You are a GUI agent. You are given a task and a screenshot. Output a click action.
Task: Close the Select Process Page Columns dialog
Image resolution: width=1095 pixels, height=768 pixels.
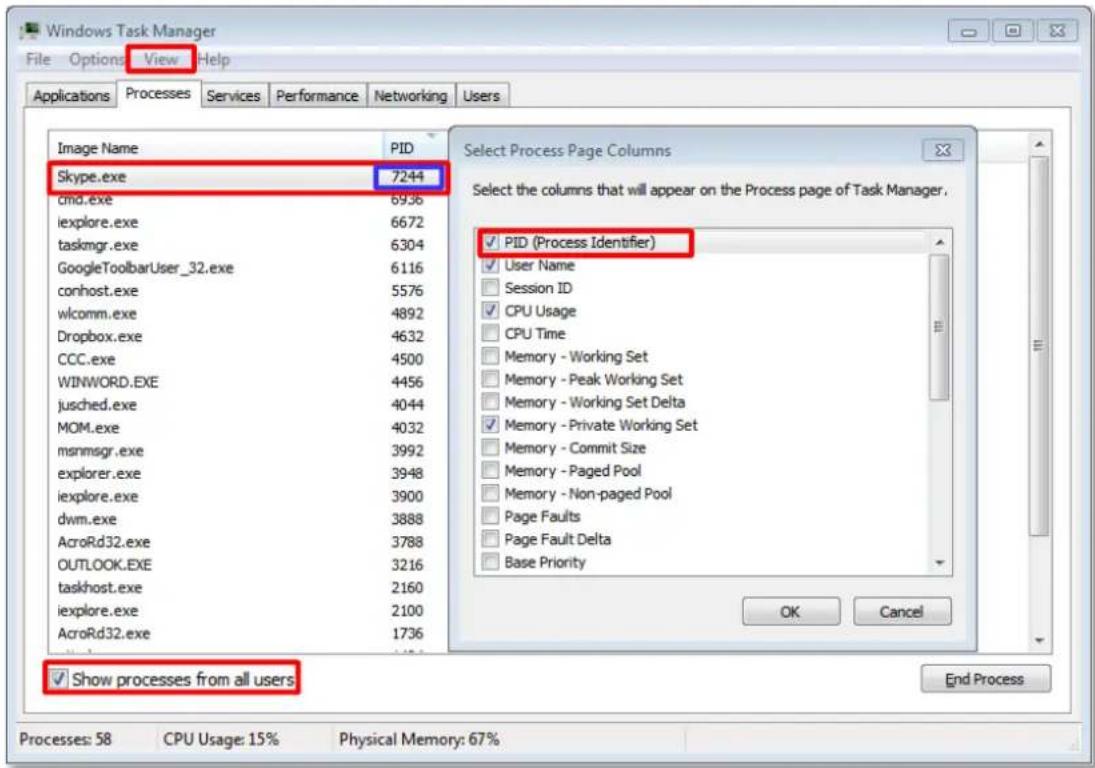click(x=943, y=150)
